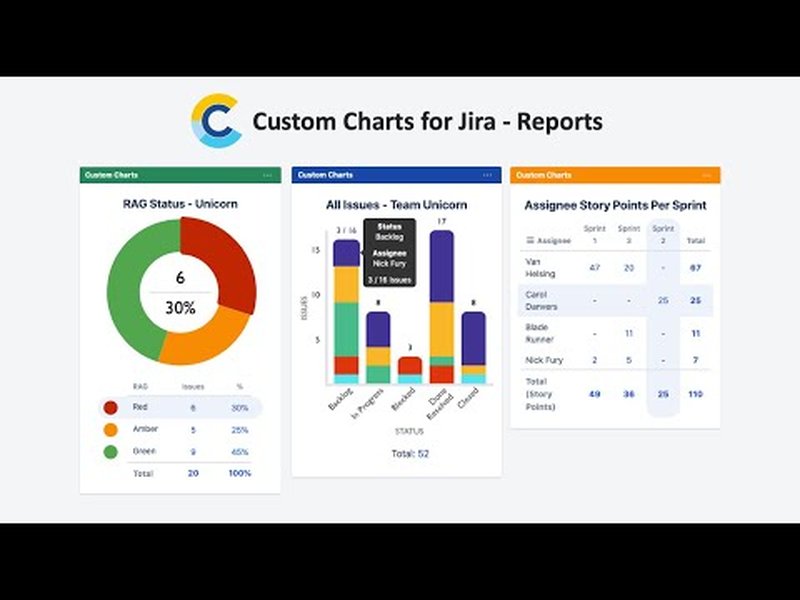Click the 'Custom Charts' title on orange header
800x600 pixels.
(543, 175)
